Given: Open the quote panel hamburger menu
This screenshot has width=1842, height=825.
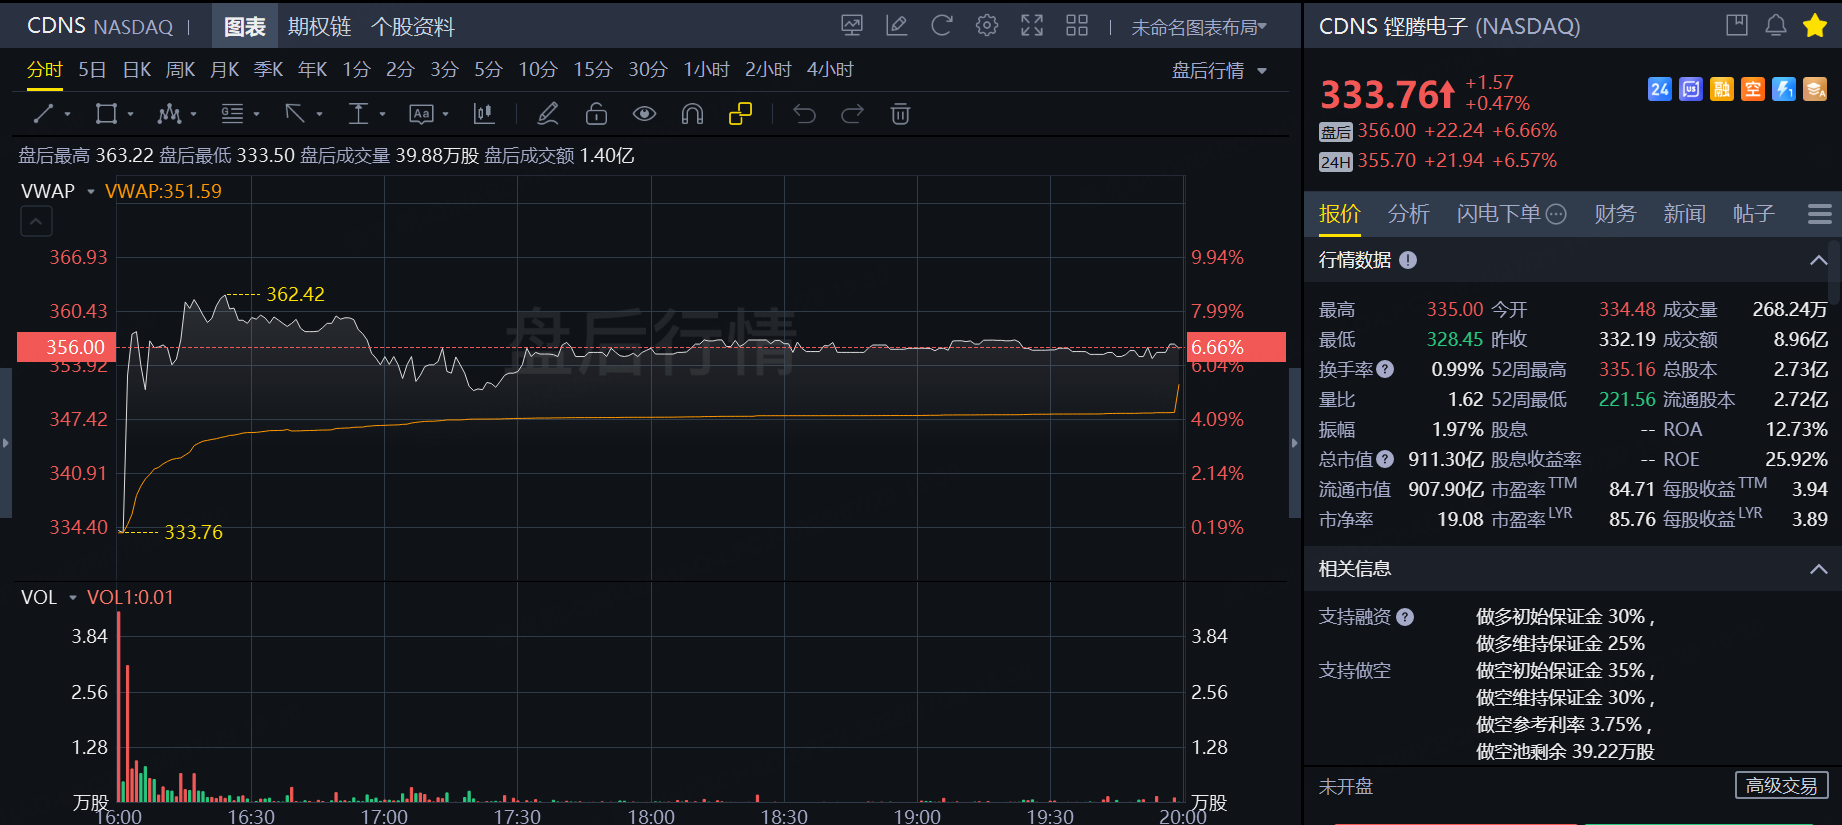Looking at the screenshot, I should (x=1820, y=214).
